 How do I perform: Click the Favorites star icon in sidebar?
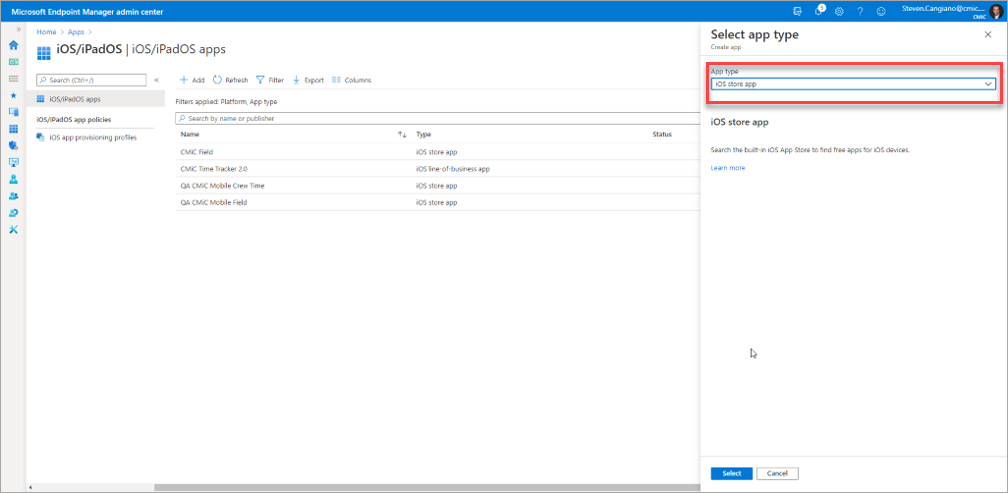(x=13, y=95)
